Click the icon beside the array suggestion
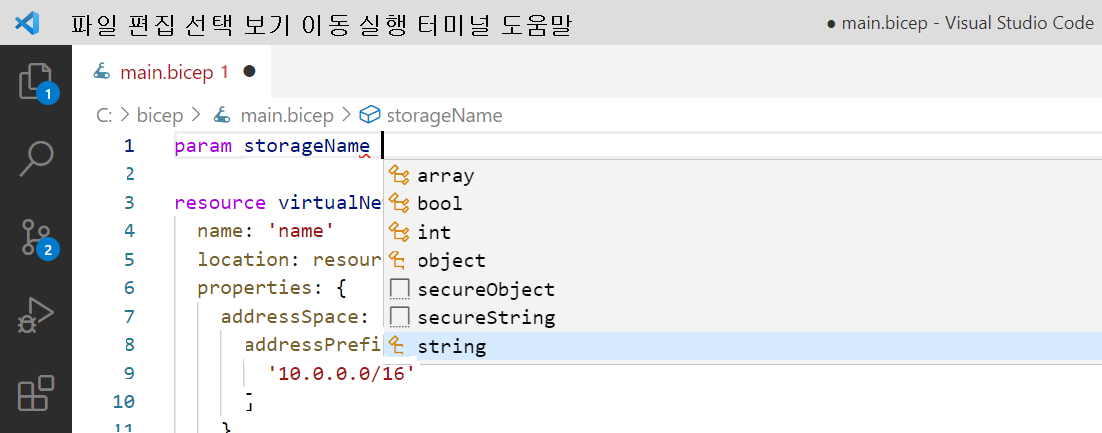Image resolution: width=1102 pixels, height=433 pixels. click(398, 175)
